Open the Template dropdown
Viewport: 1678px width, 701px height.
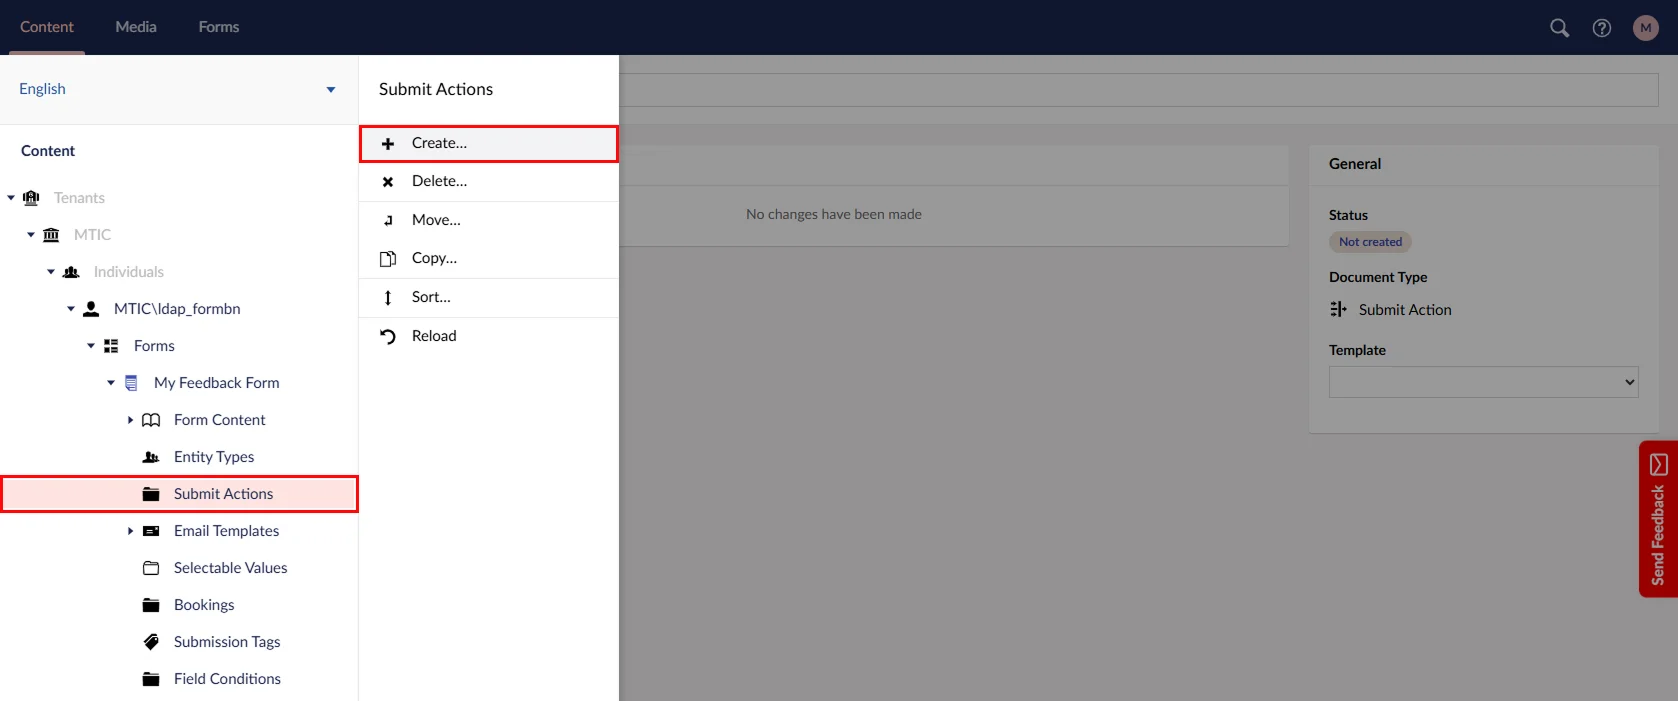click(1483, 382)
